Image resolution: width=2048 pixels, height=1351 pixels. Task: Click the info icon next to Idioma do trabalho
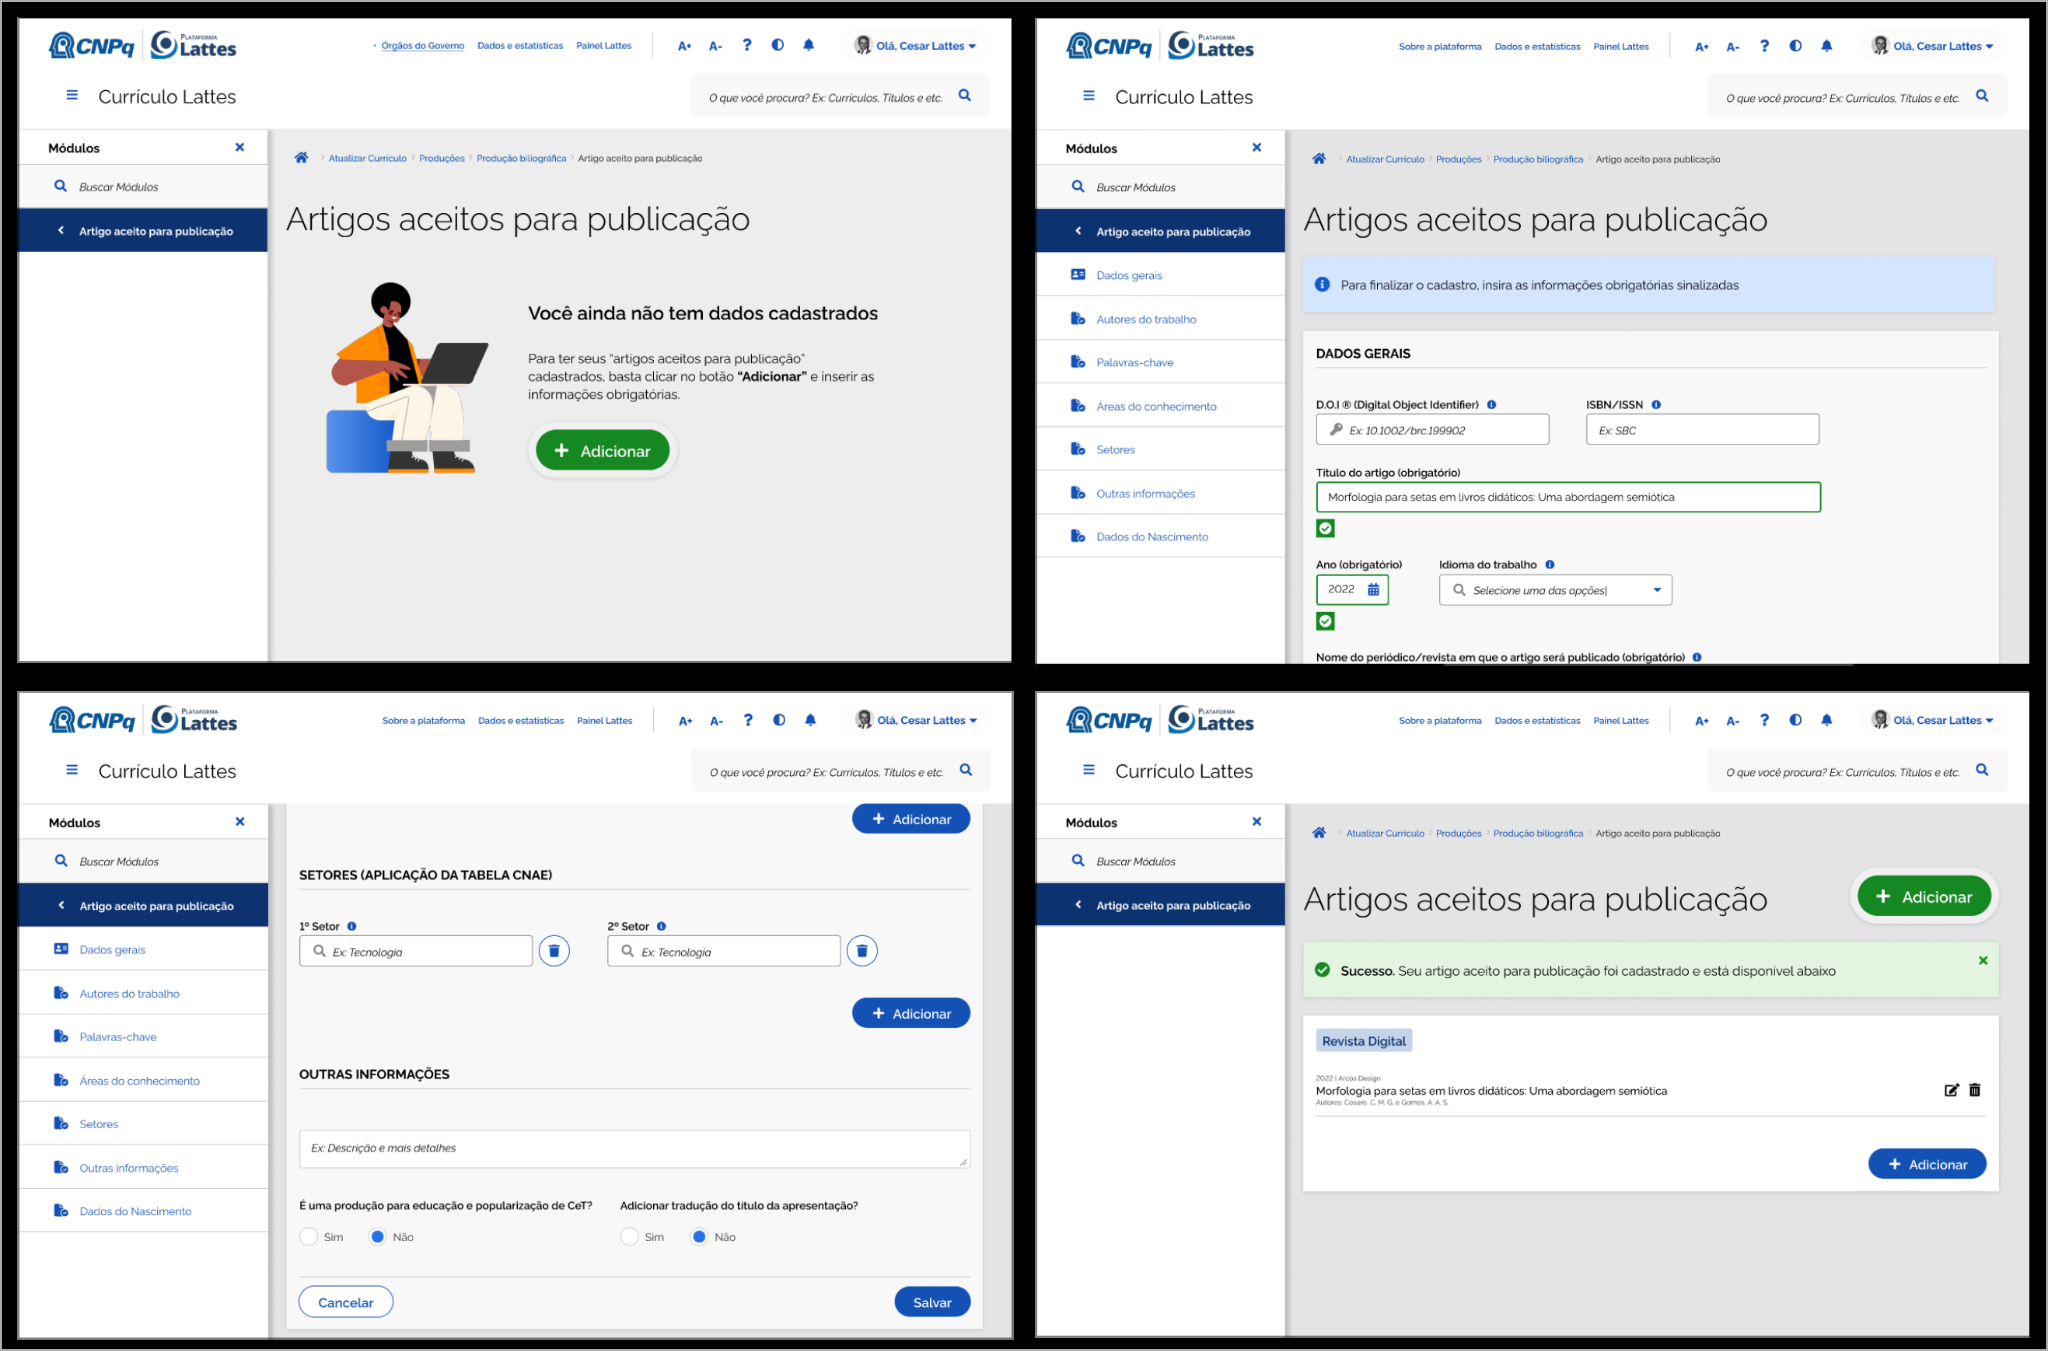[1550, 565]
